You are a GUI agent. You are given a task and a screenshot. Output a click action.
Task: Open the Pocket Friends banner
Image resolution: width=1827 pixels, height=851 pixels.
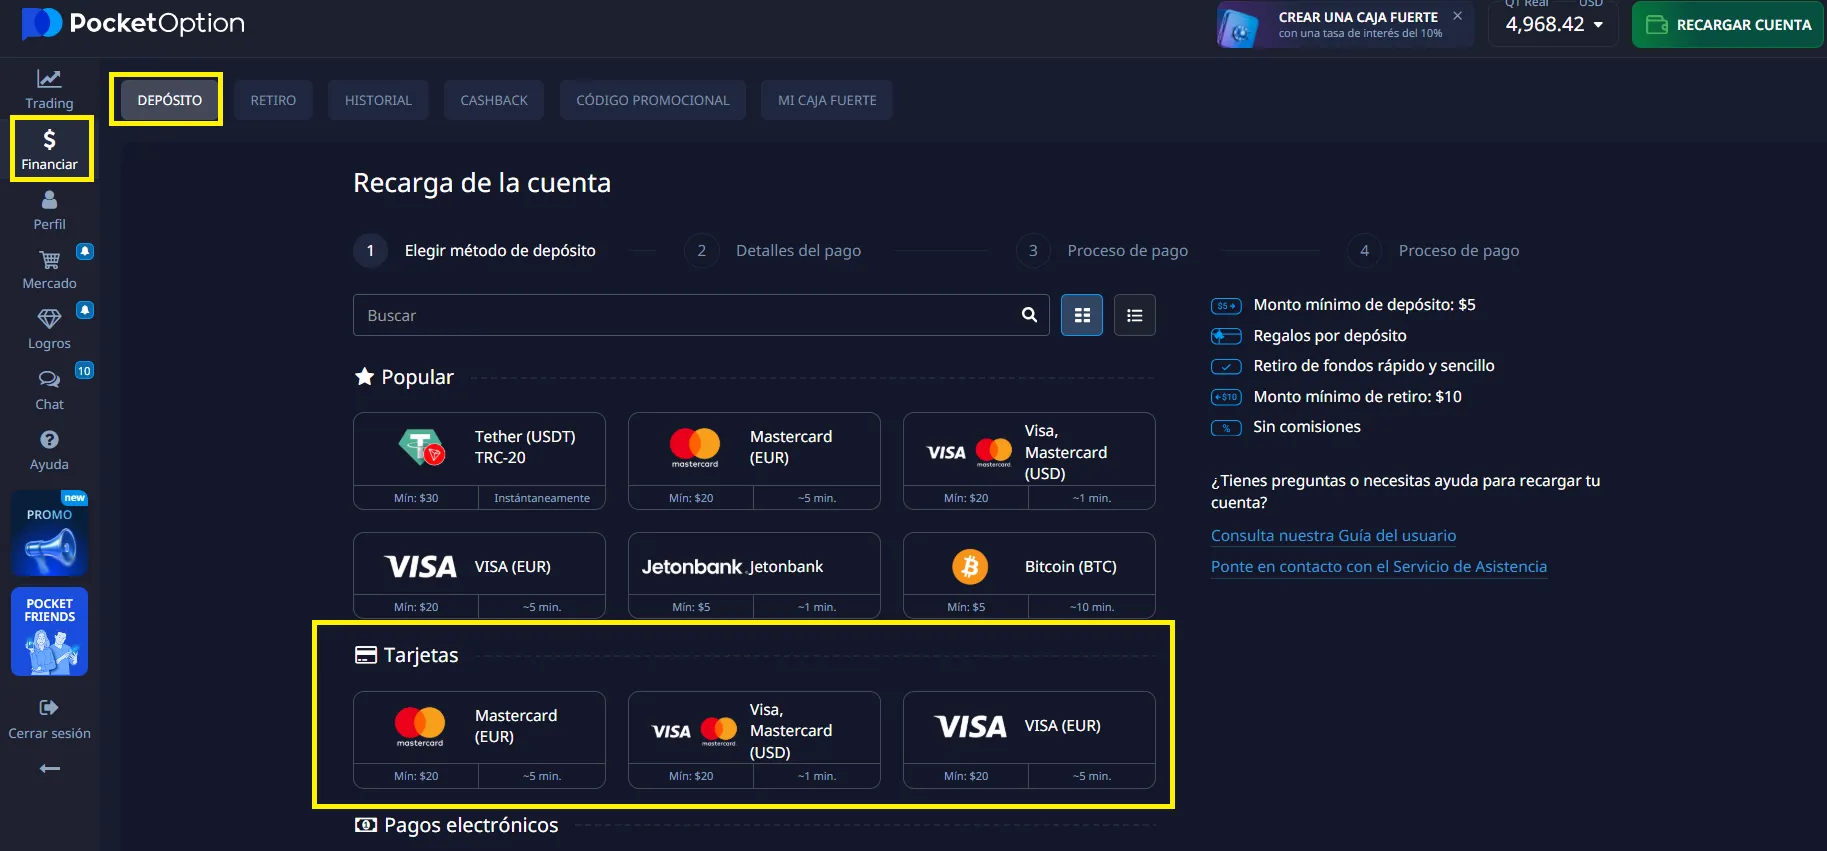point(50,632)
